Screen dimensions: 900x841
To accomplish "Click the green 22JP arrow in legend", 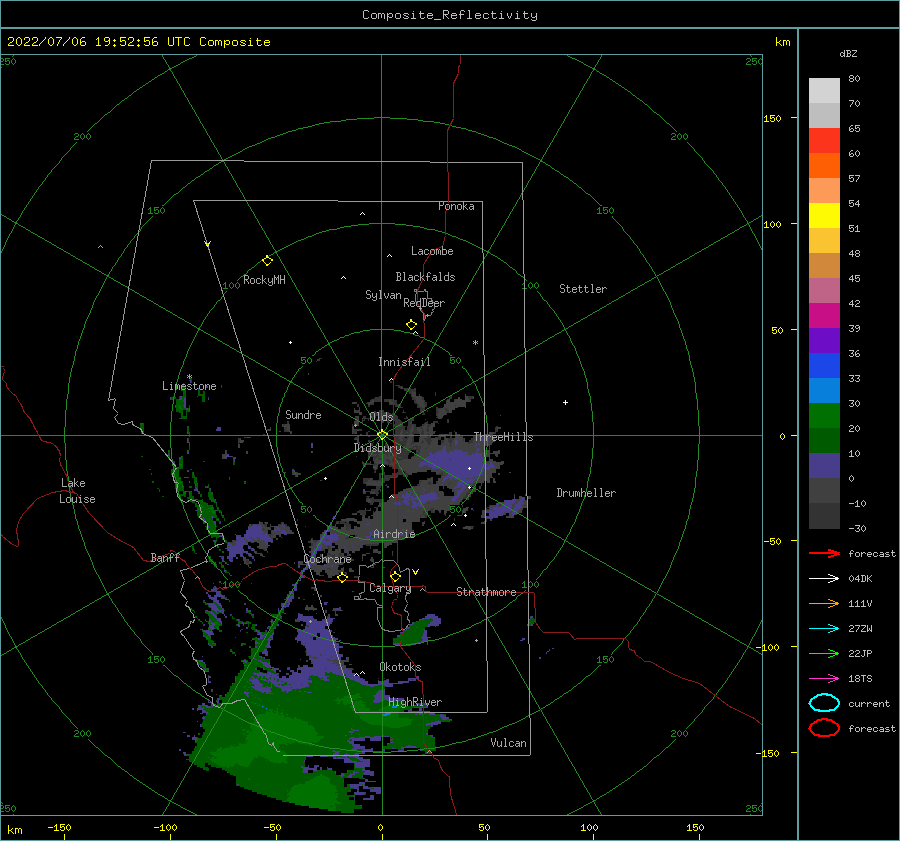I will click(824, 653).
